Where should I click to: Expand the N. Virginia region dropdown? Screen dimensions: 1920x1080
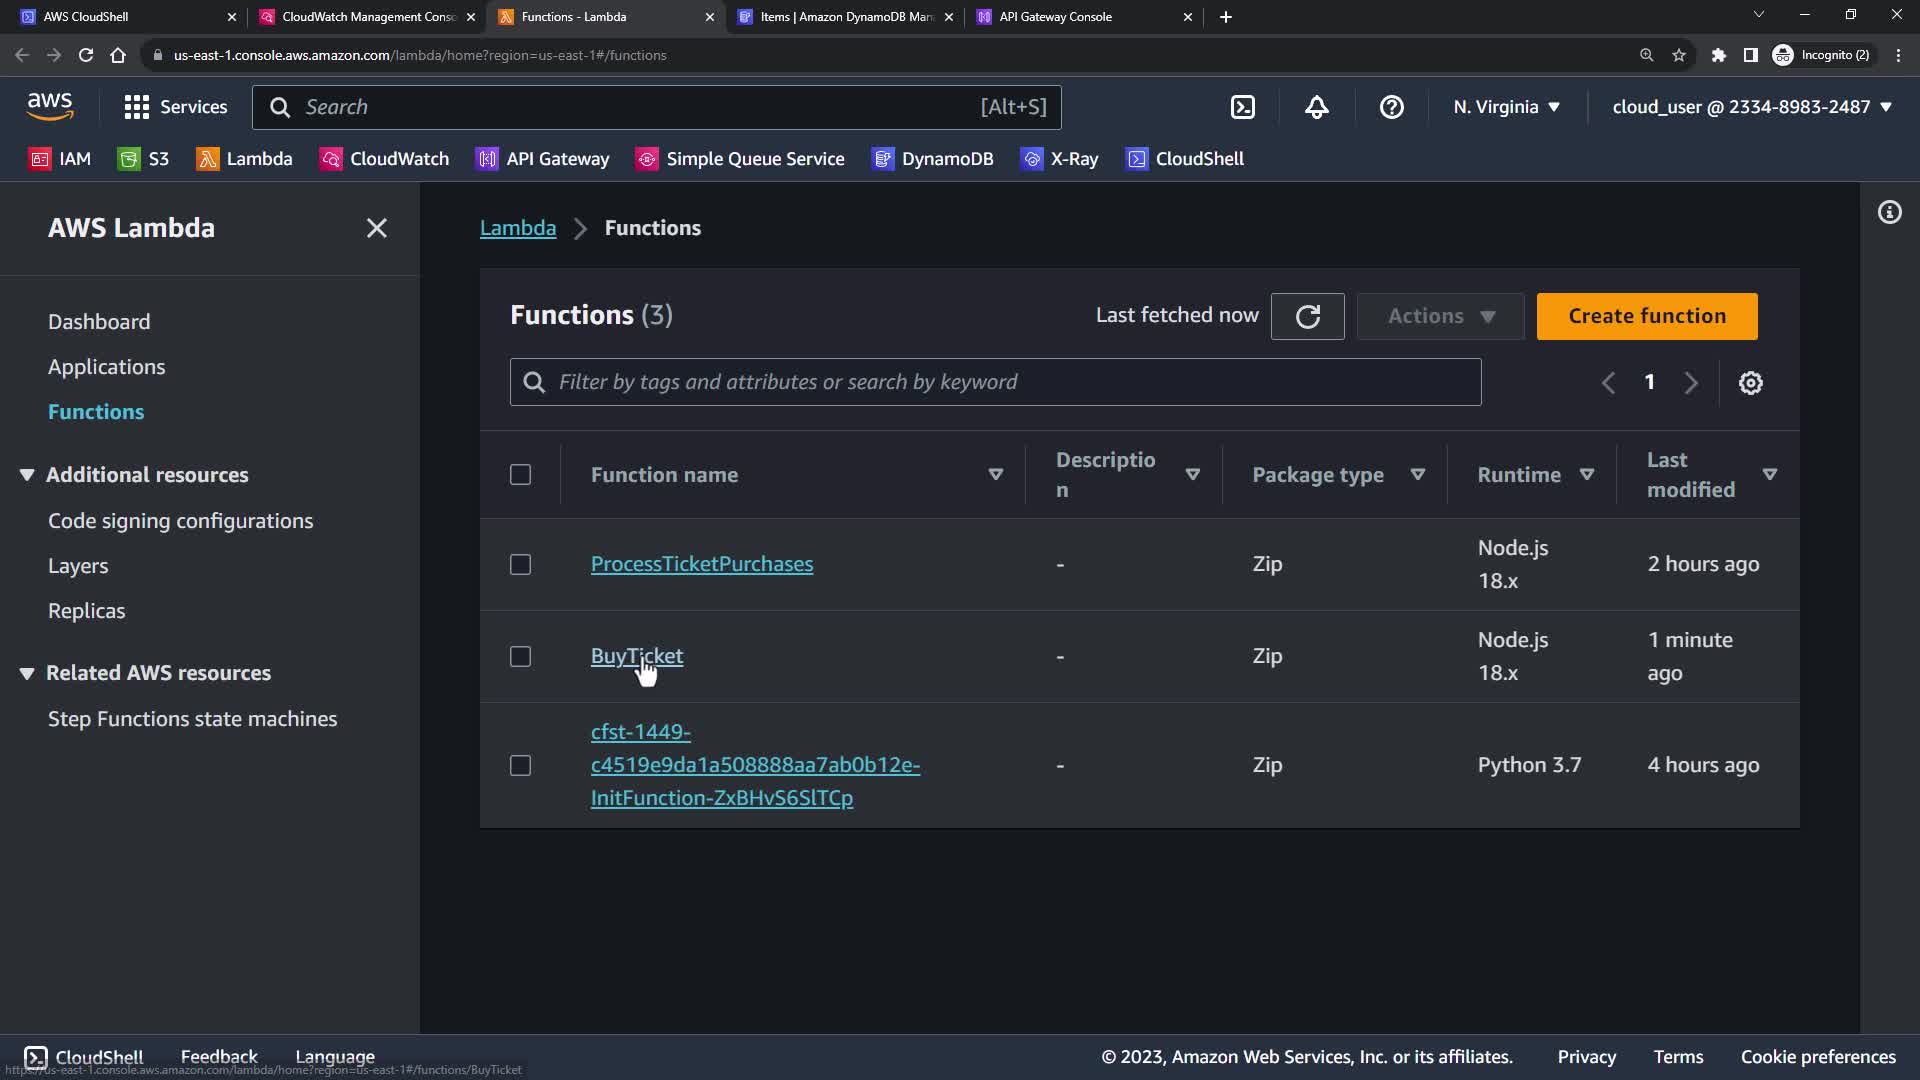(x=1506, y=107)
